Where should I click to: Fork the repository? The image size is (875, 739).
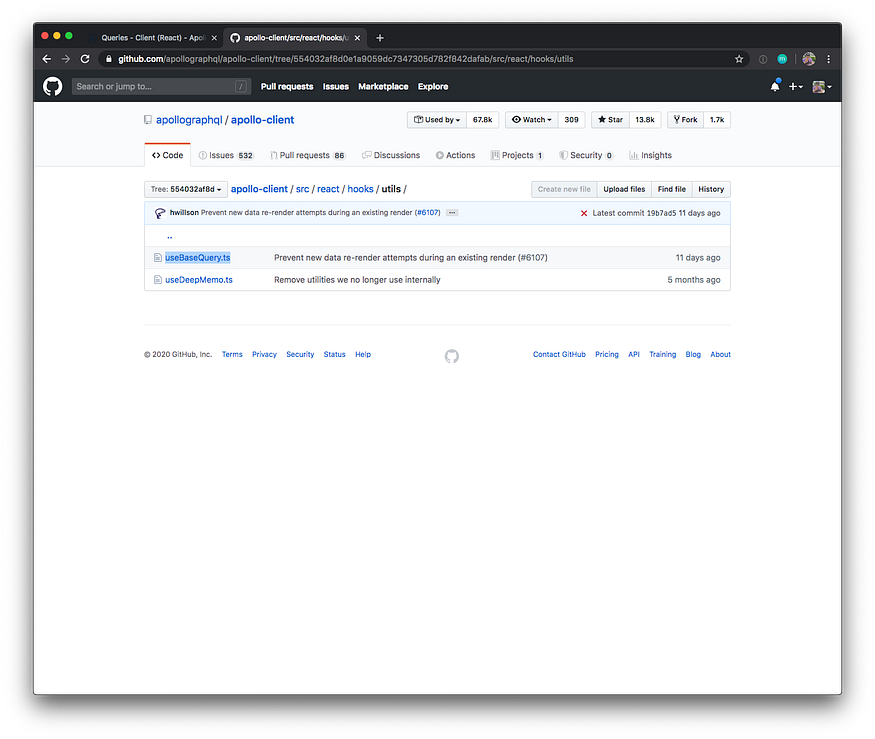point(685,119)
